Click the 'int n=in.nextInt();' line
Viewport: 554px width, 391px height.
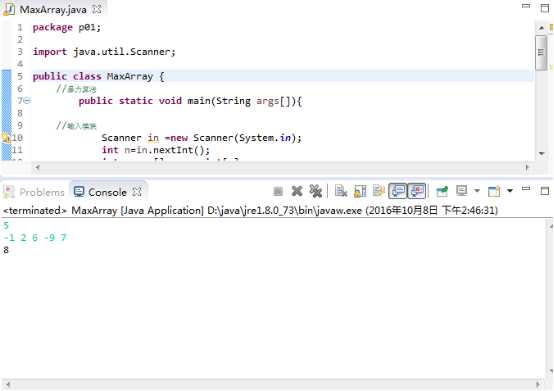pos(156,150)
